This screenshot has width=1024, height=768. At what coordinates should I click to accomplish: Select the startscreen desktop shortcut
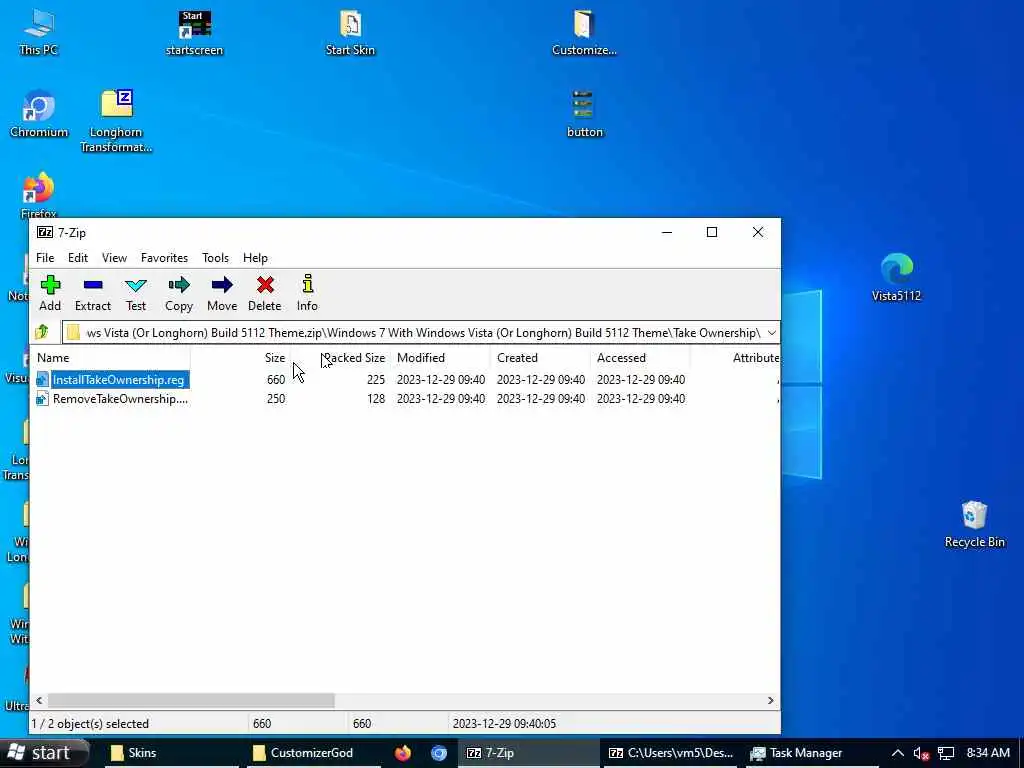pyautogui.click(x=194, y=33)
